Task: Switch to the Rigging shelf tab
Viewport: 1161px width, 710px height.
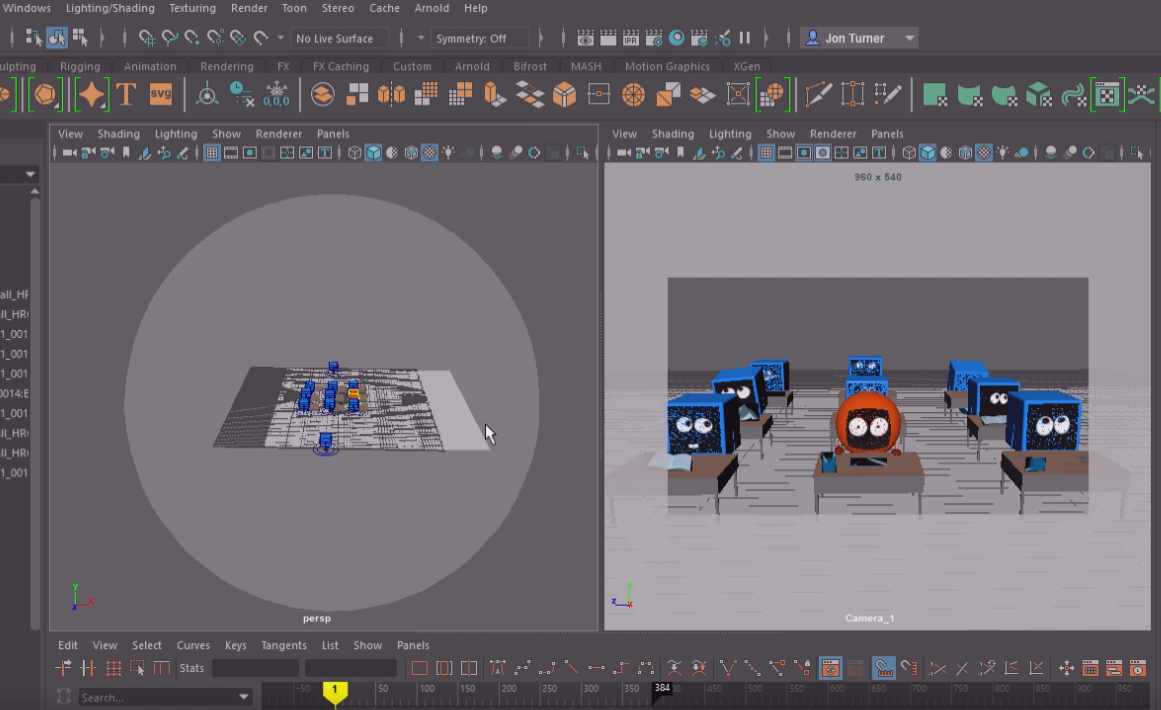Action: pos(80,66)
